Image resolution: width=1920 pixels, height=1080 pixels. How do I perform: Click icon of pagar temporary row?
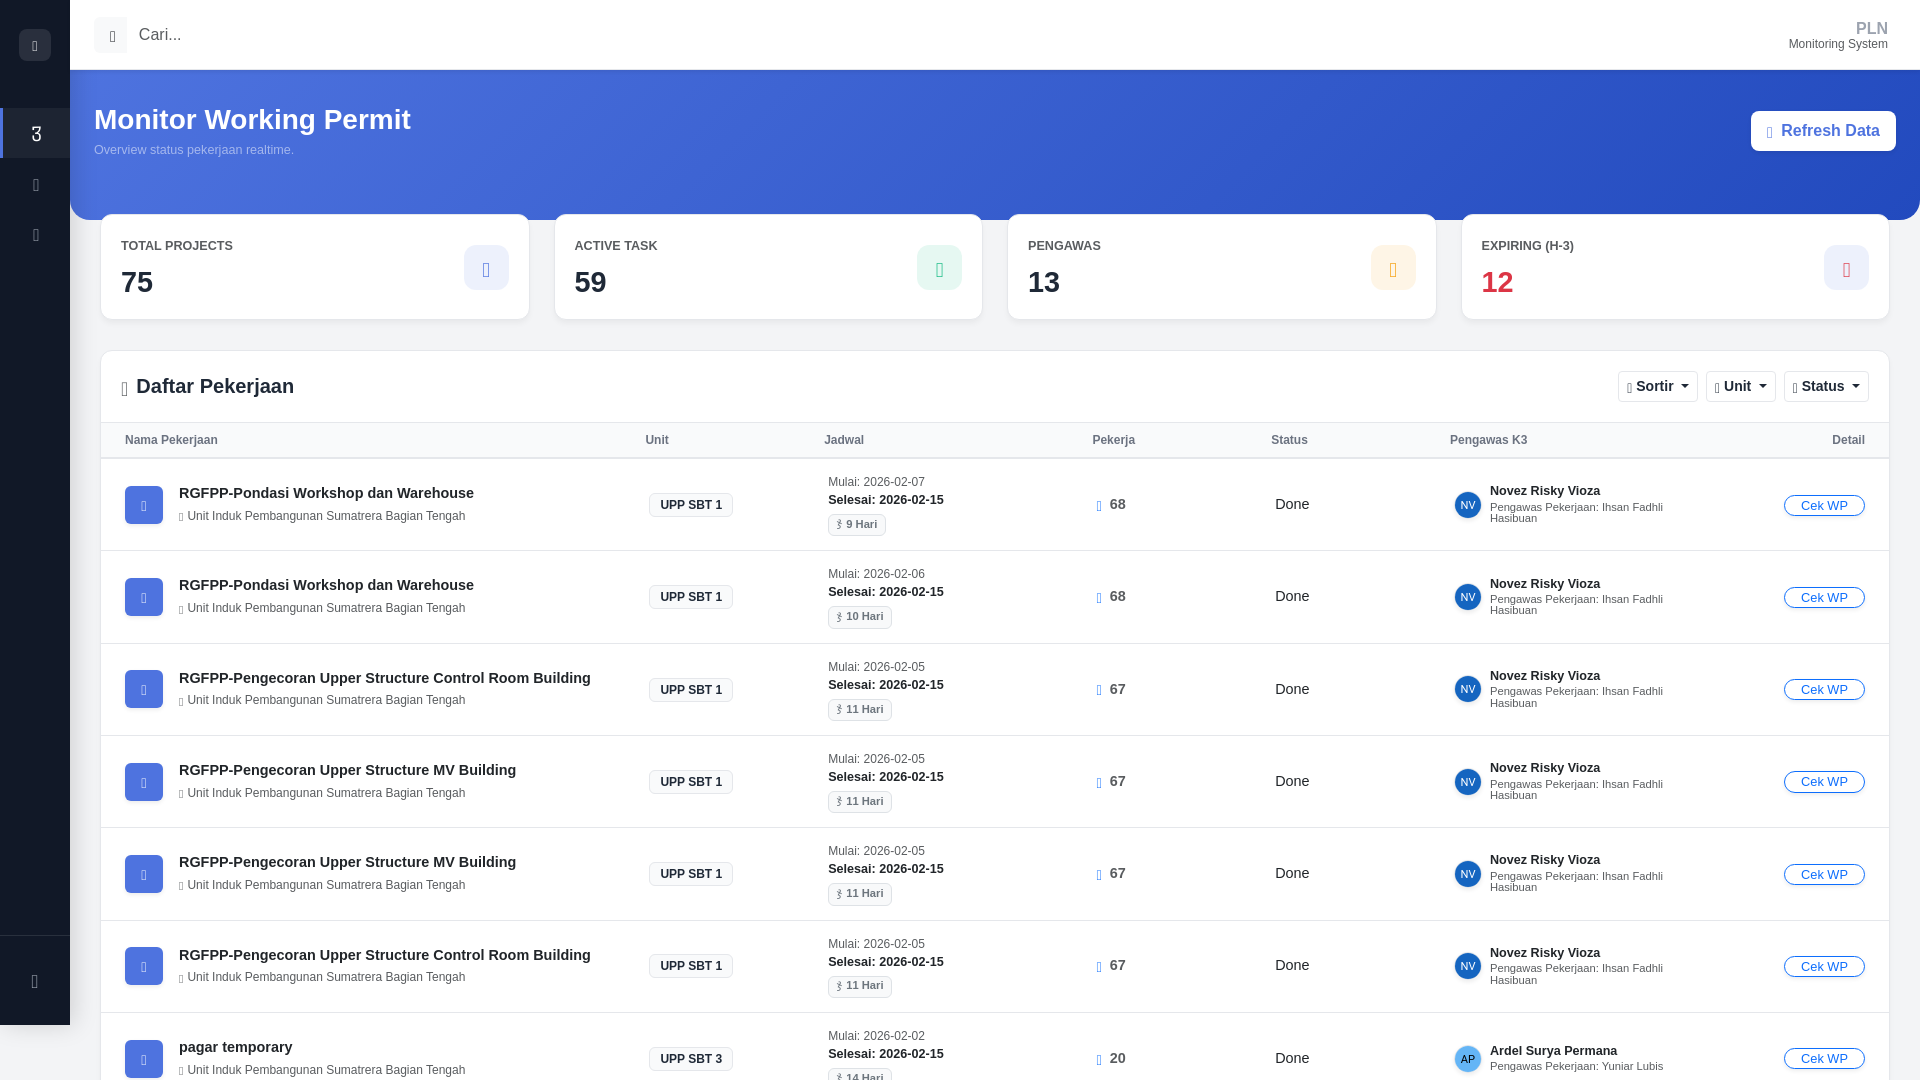click(x=144, y=1059)
